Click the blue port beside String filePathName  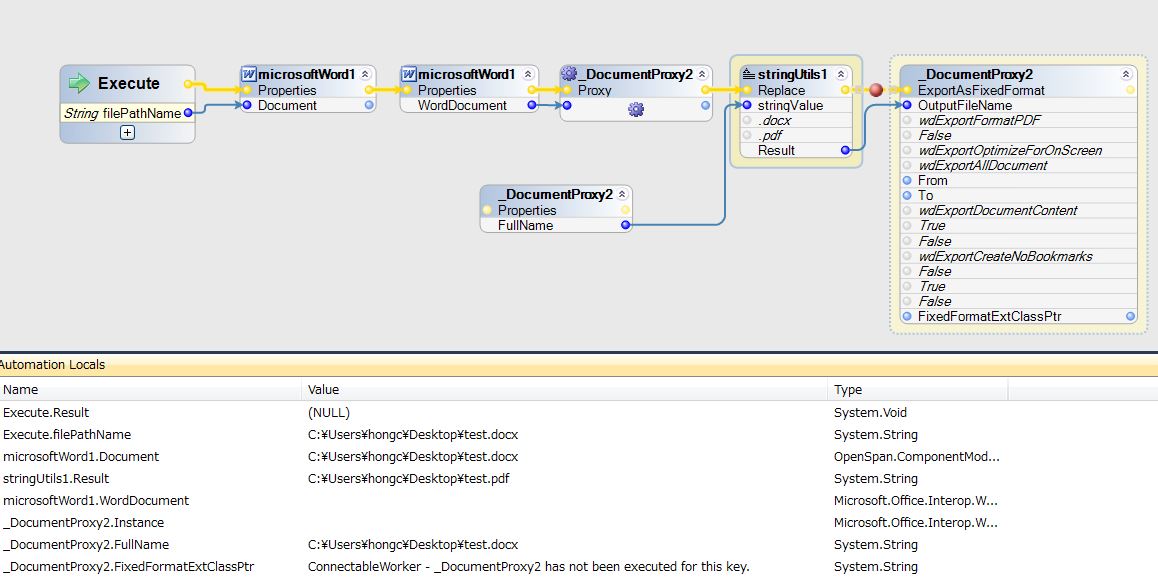tap(188, 113)
